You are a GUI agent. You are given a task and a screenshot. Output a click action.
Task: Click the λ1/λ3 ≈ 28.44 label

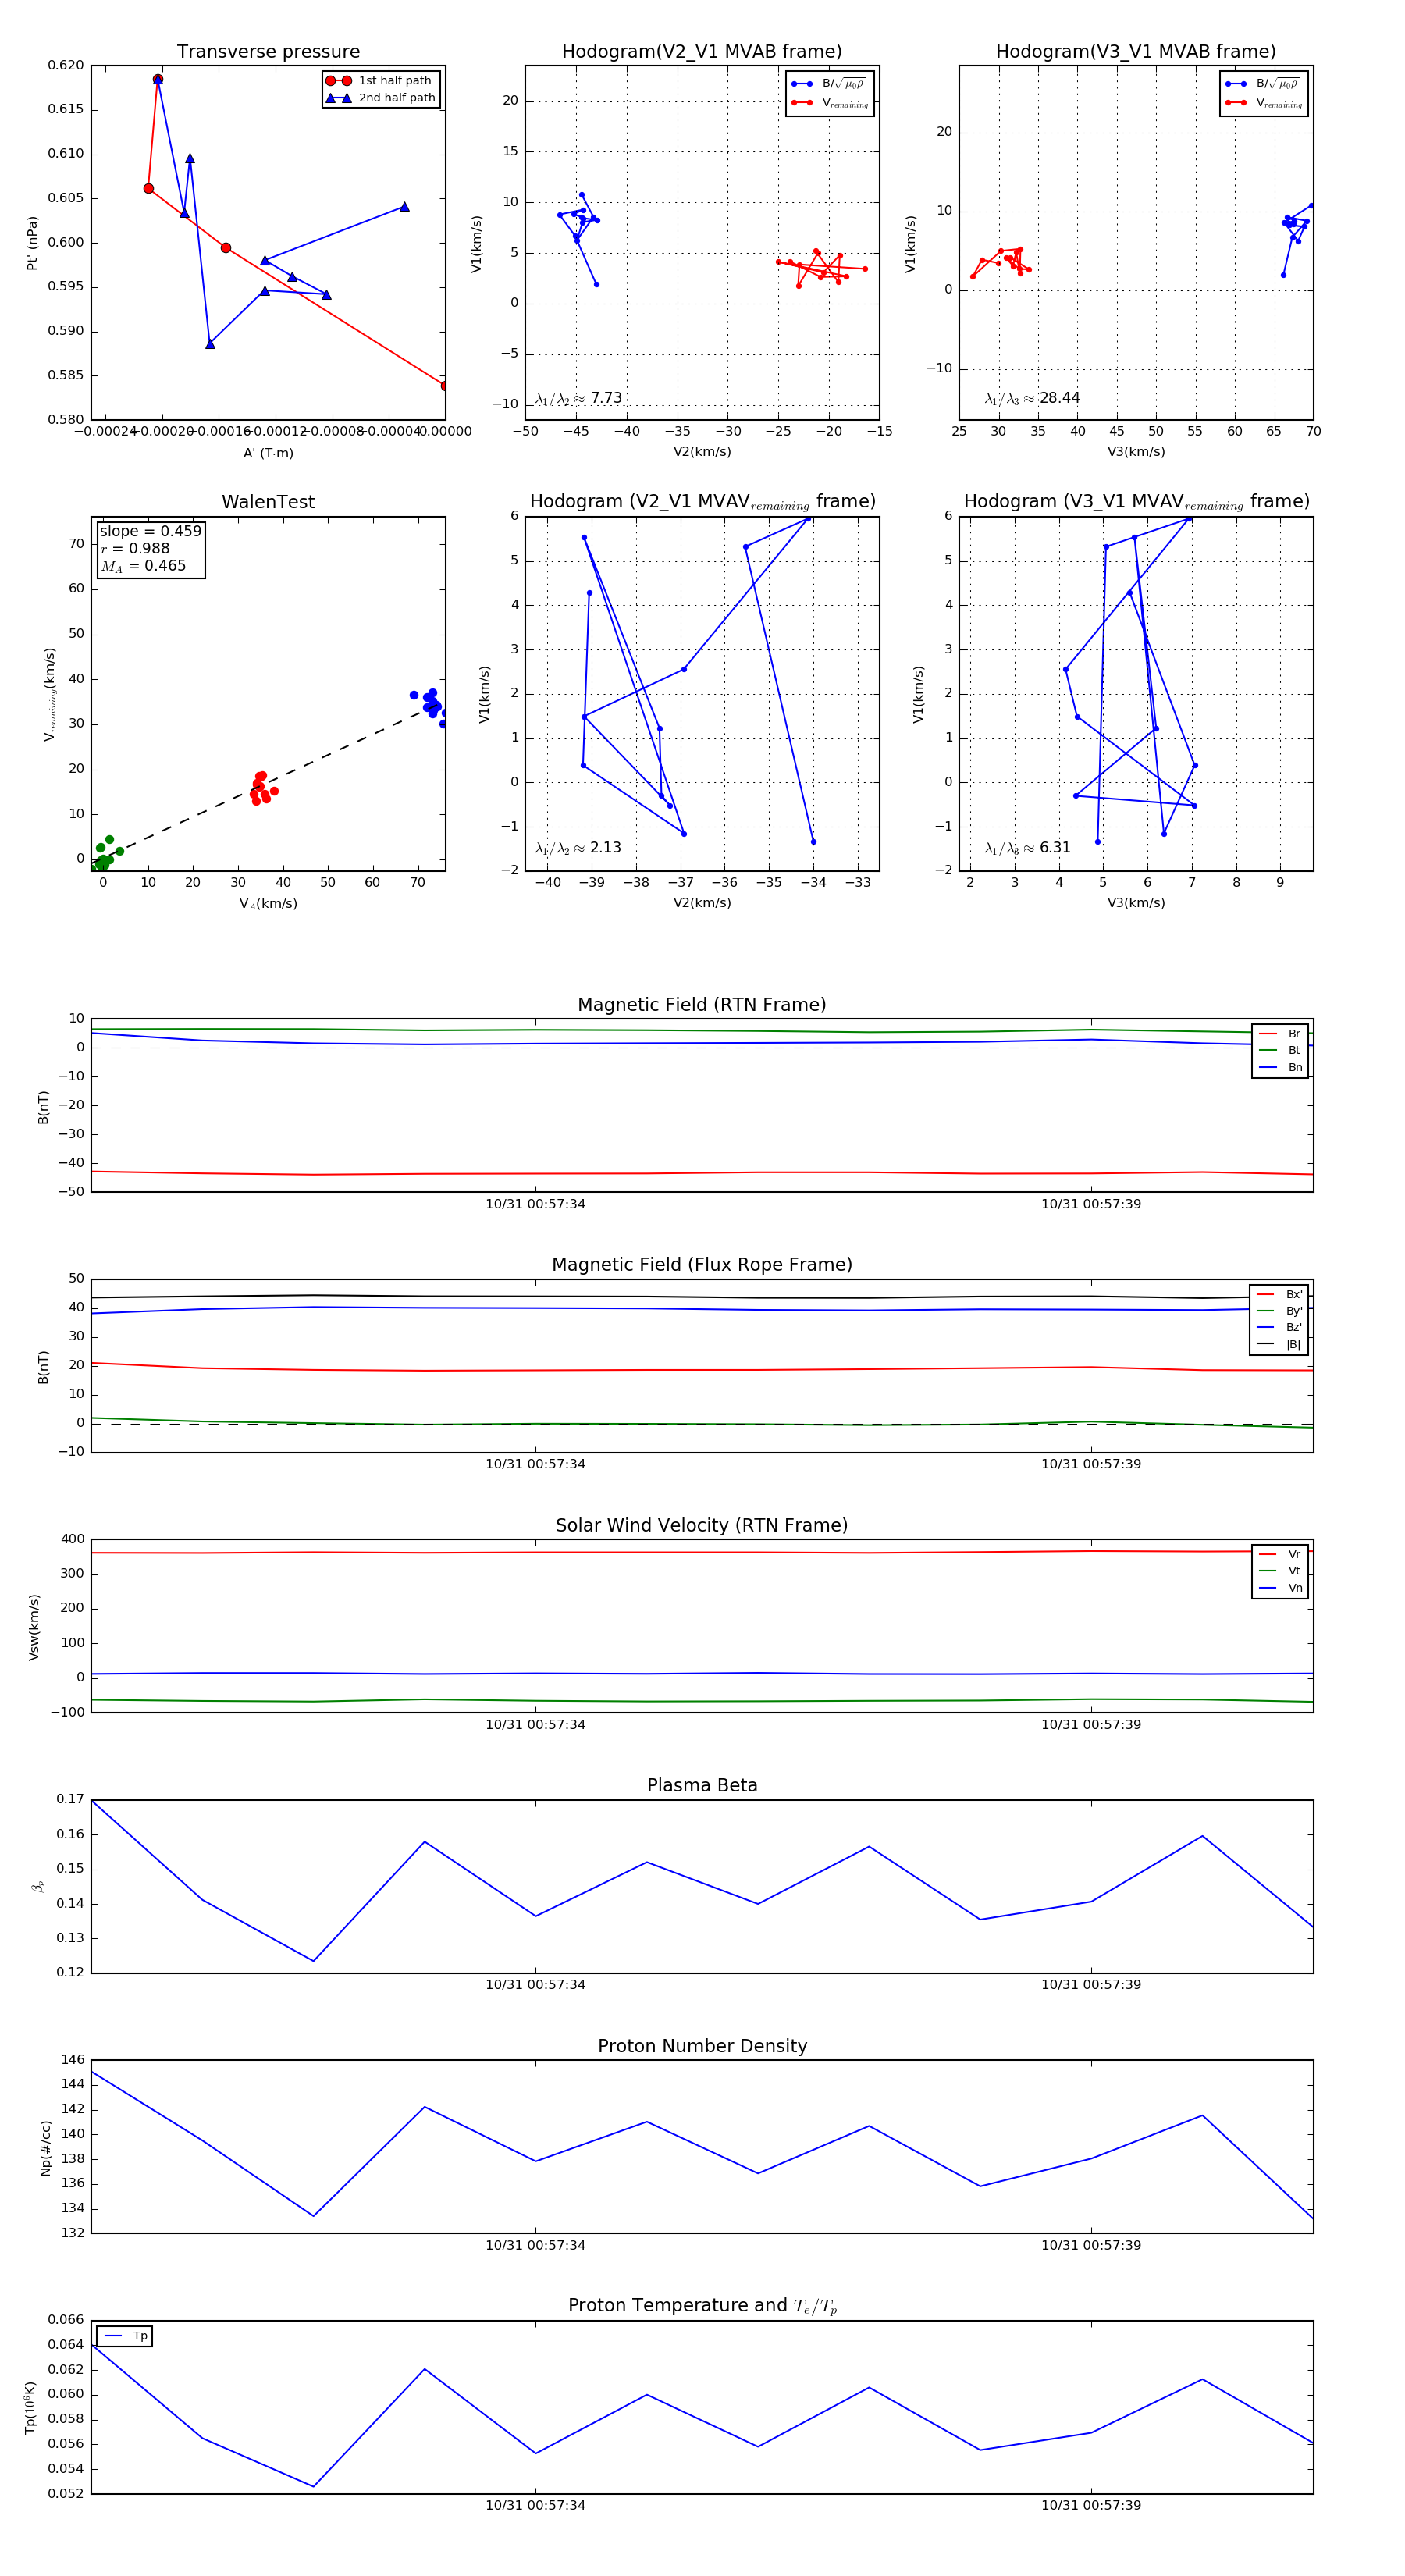point(1032,398)
